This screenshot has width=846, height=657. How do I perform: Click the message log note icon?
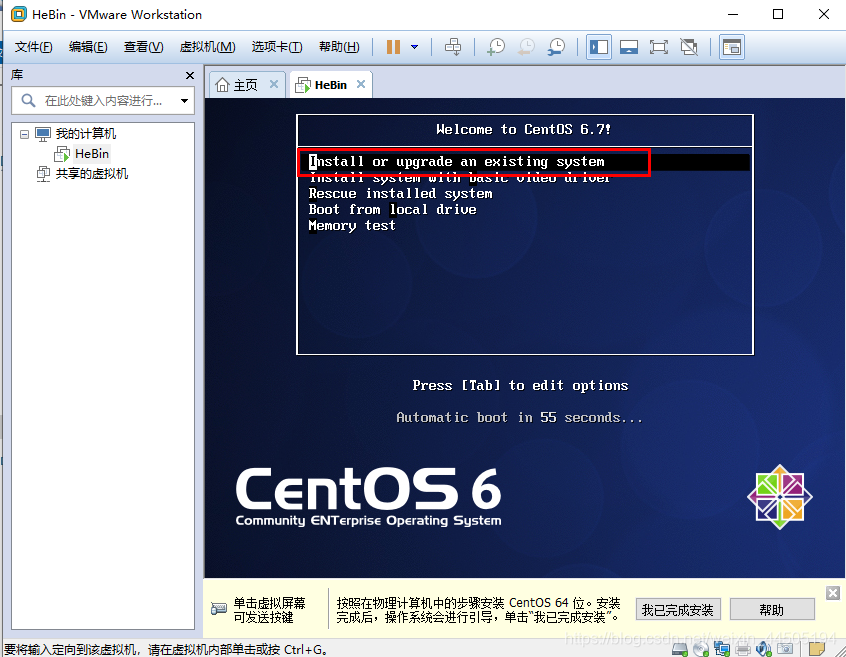(x=817, y=649)
